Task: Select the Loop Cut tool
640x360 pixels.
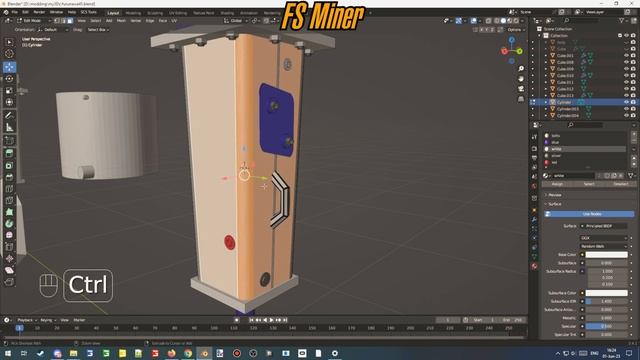Action: pyautogui.click(x=9, y=189)
